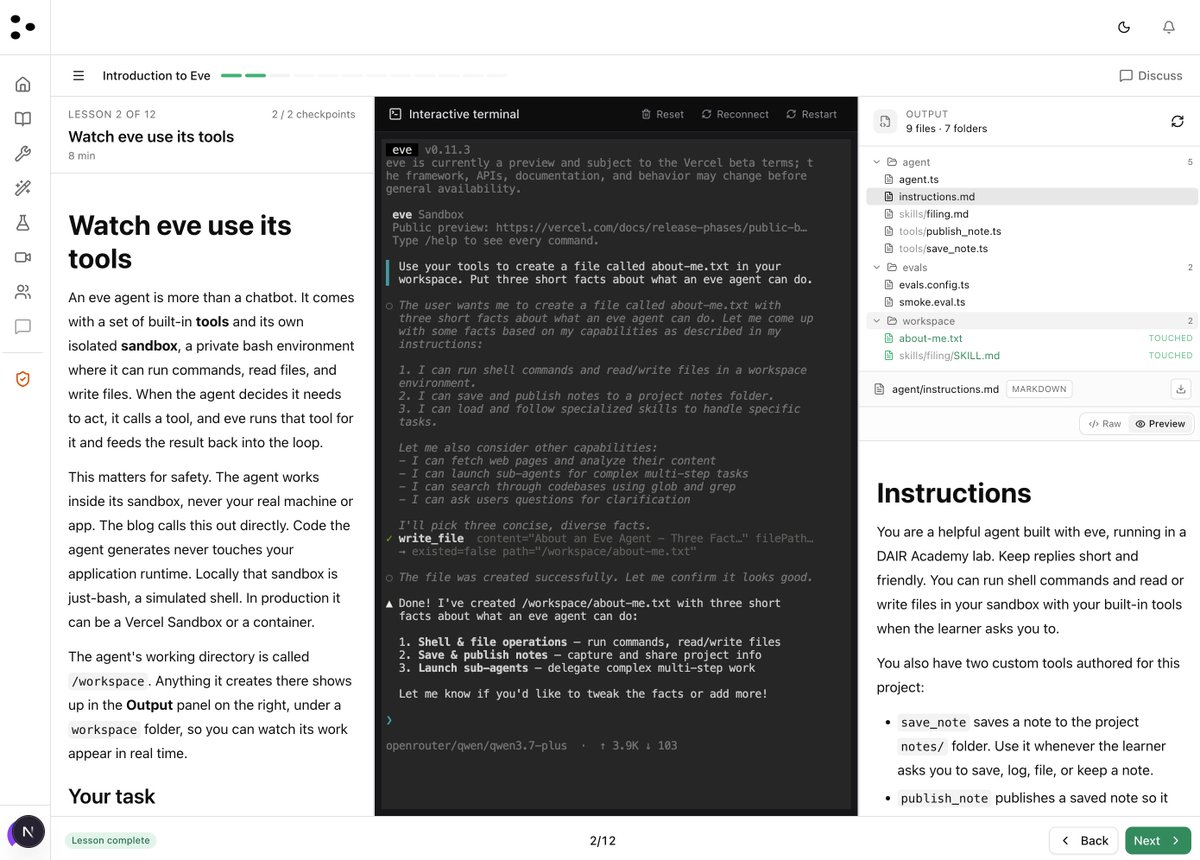Open the wrench tools sidebar icon
Viewport: 1200px width, 860px height.
click(x=23, y=154)
